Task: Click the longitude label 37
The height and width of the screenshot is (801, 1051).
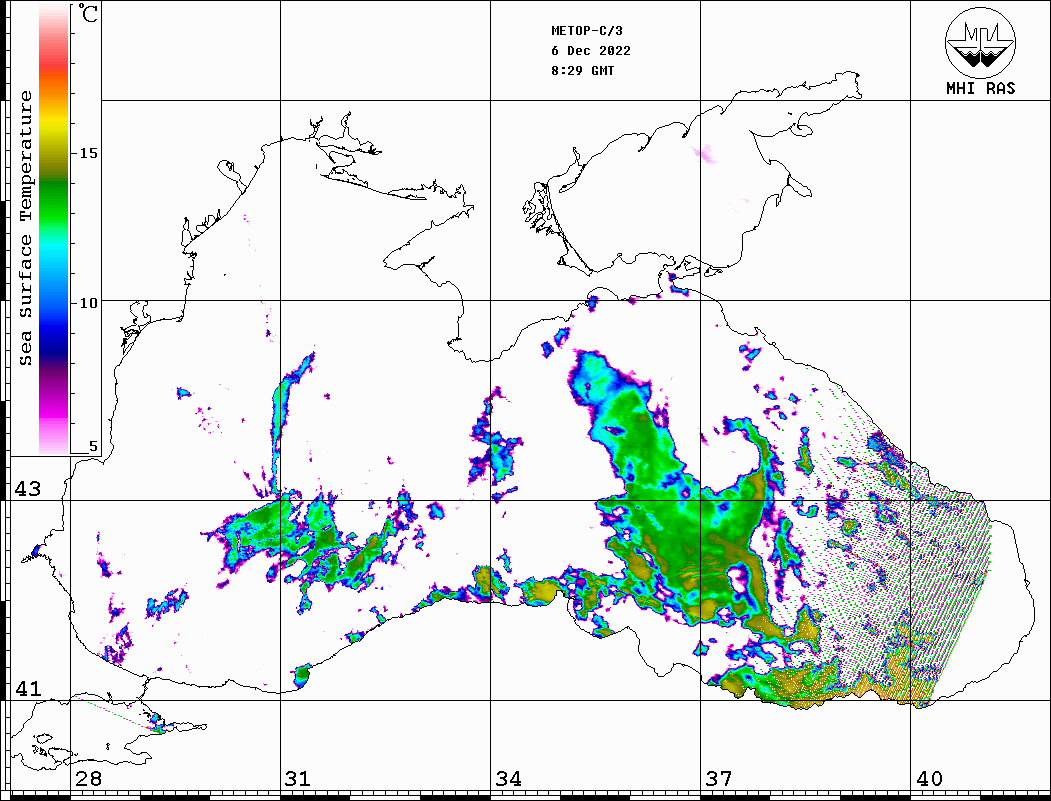Action: [x=719, y=779]
